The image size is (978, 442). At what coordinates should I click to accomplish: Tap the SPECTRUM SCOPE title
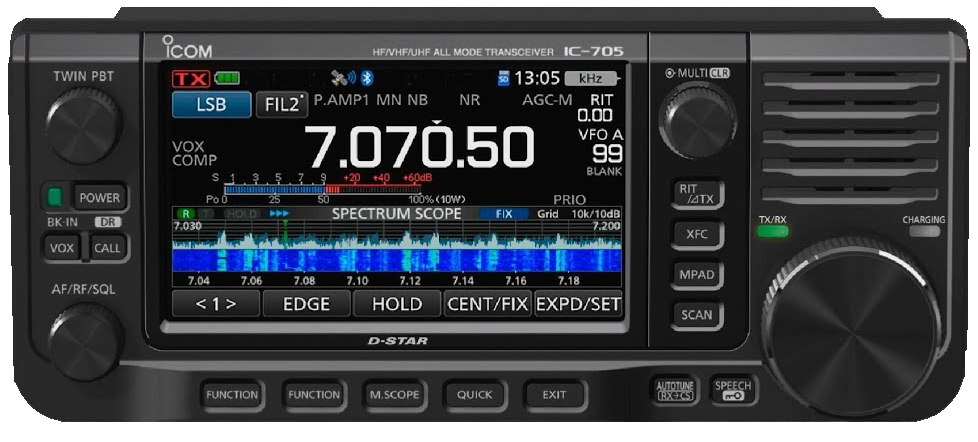(397, 214)
